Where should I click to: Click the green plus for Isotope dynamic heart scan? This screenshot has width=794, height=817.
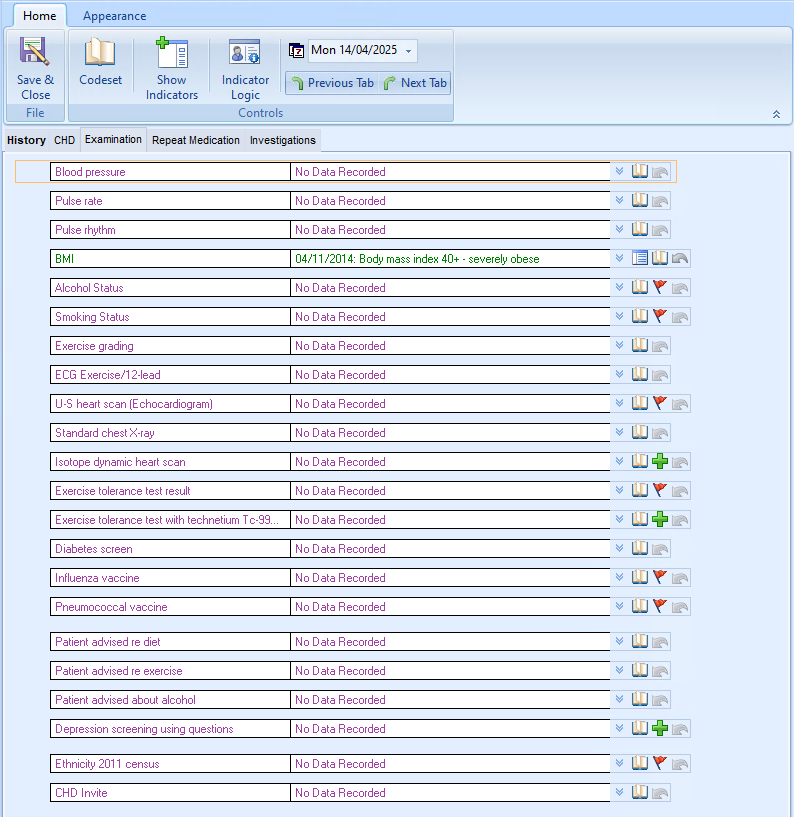tap(660, 462)
